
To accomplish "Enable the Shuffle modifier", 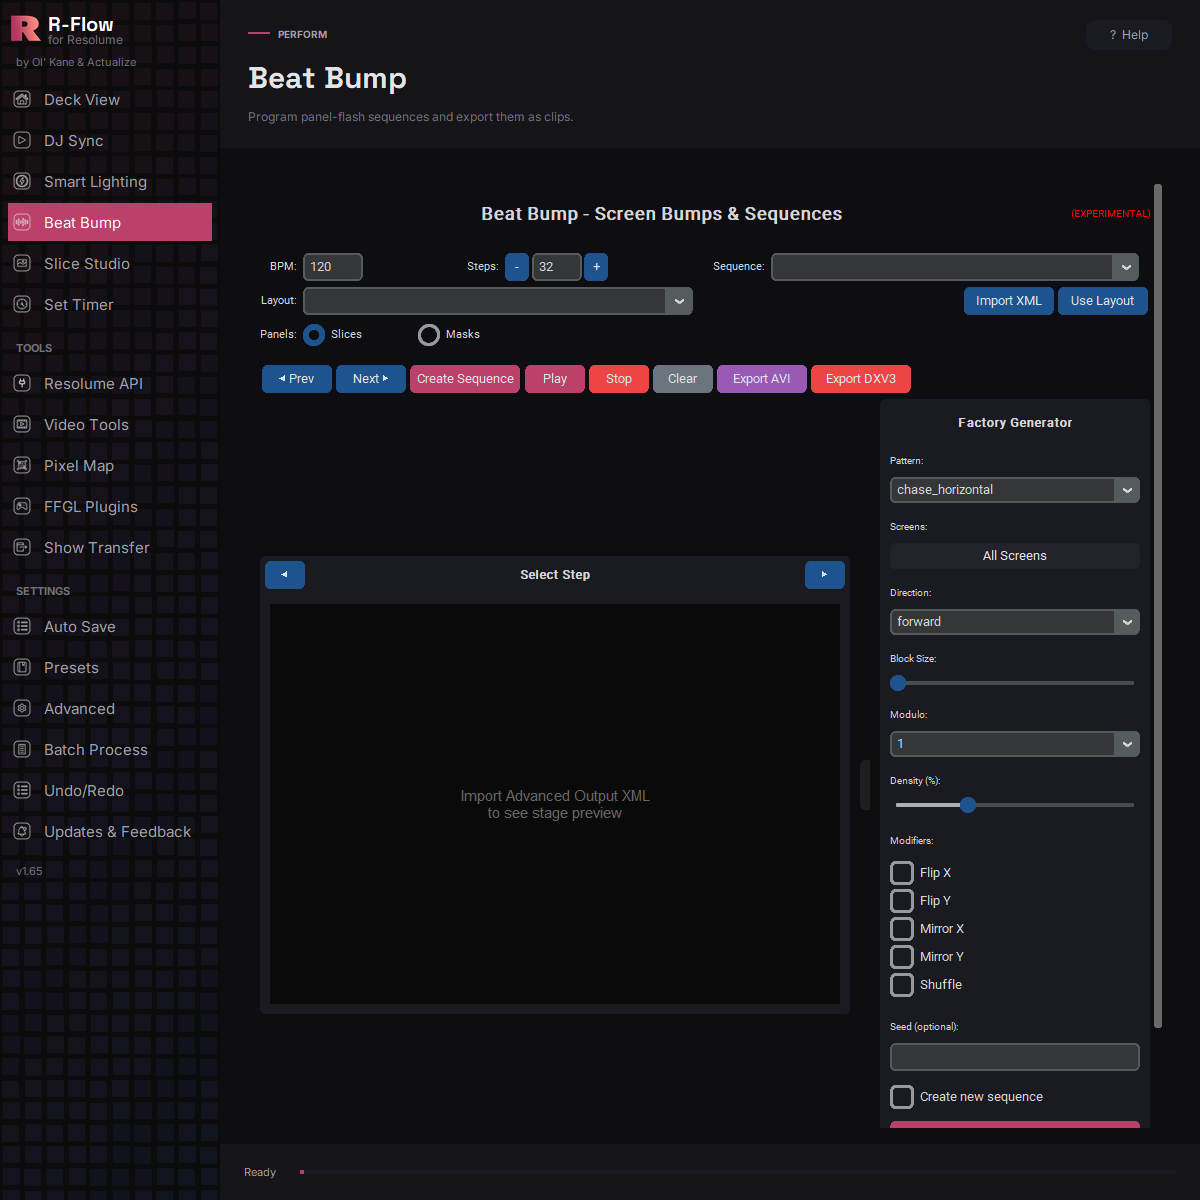I will (902, 985).
